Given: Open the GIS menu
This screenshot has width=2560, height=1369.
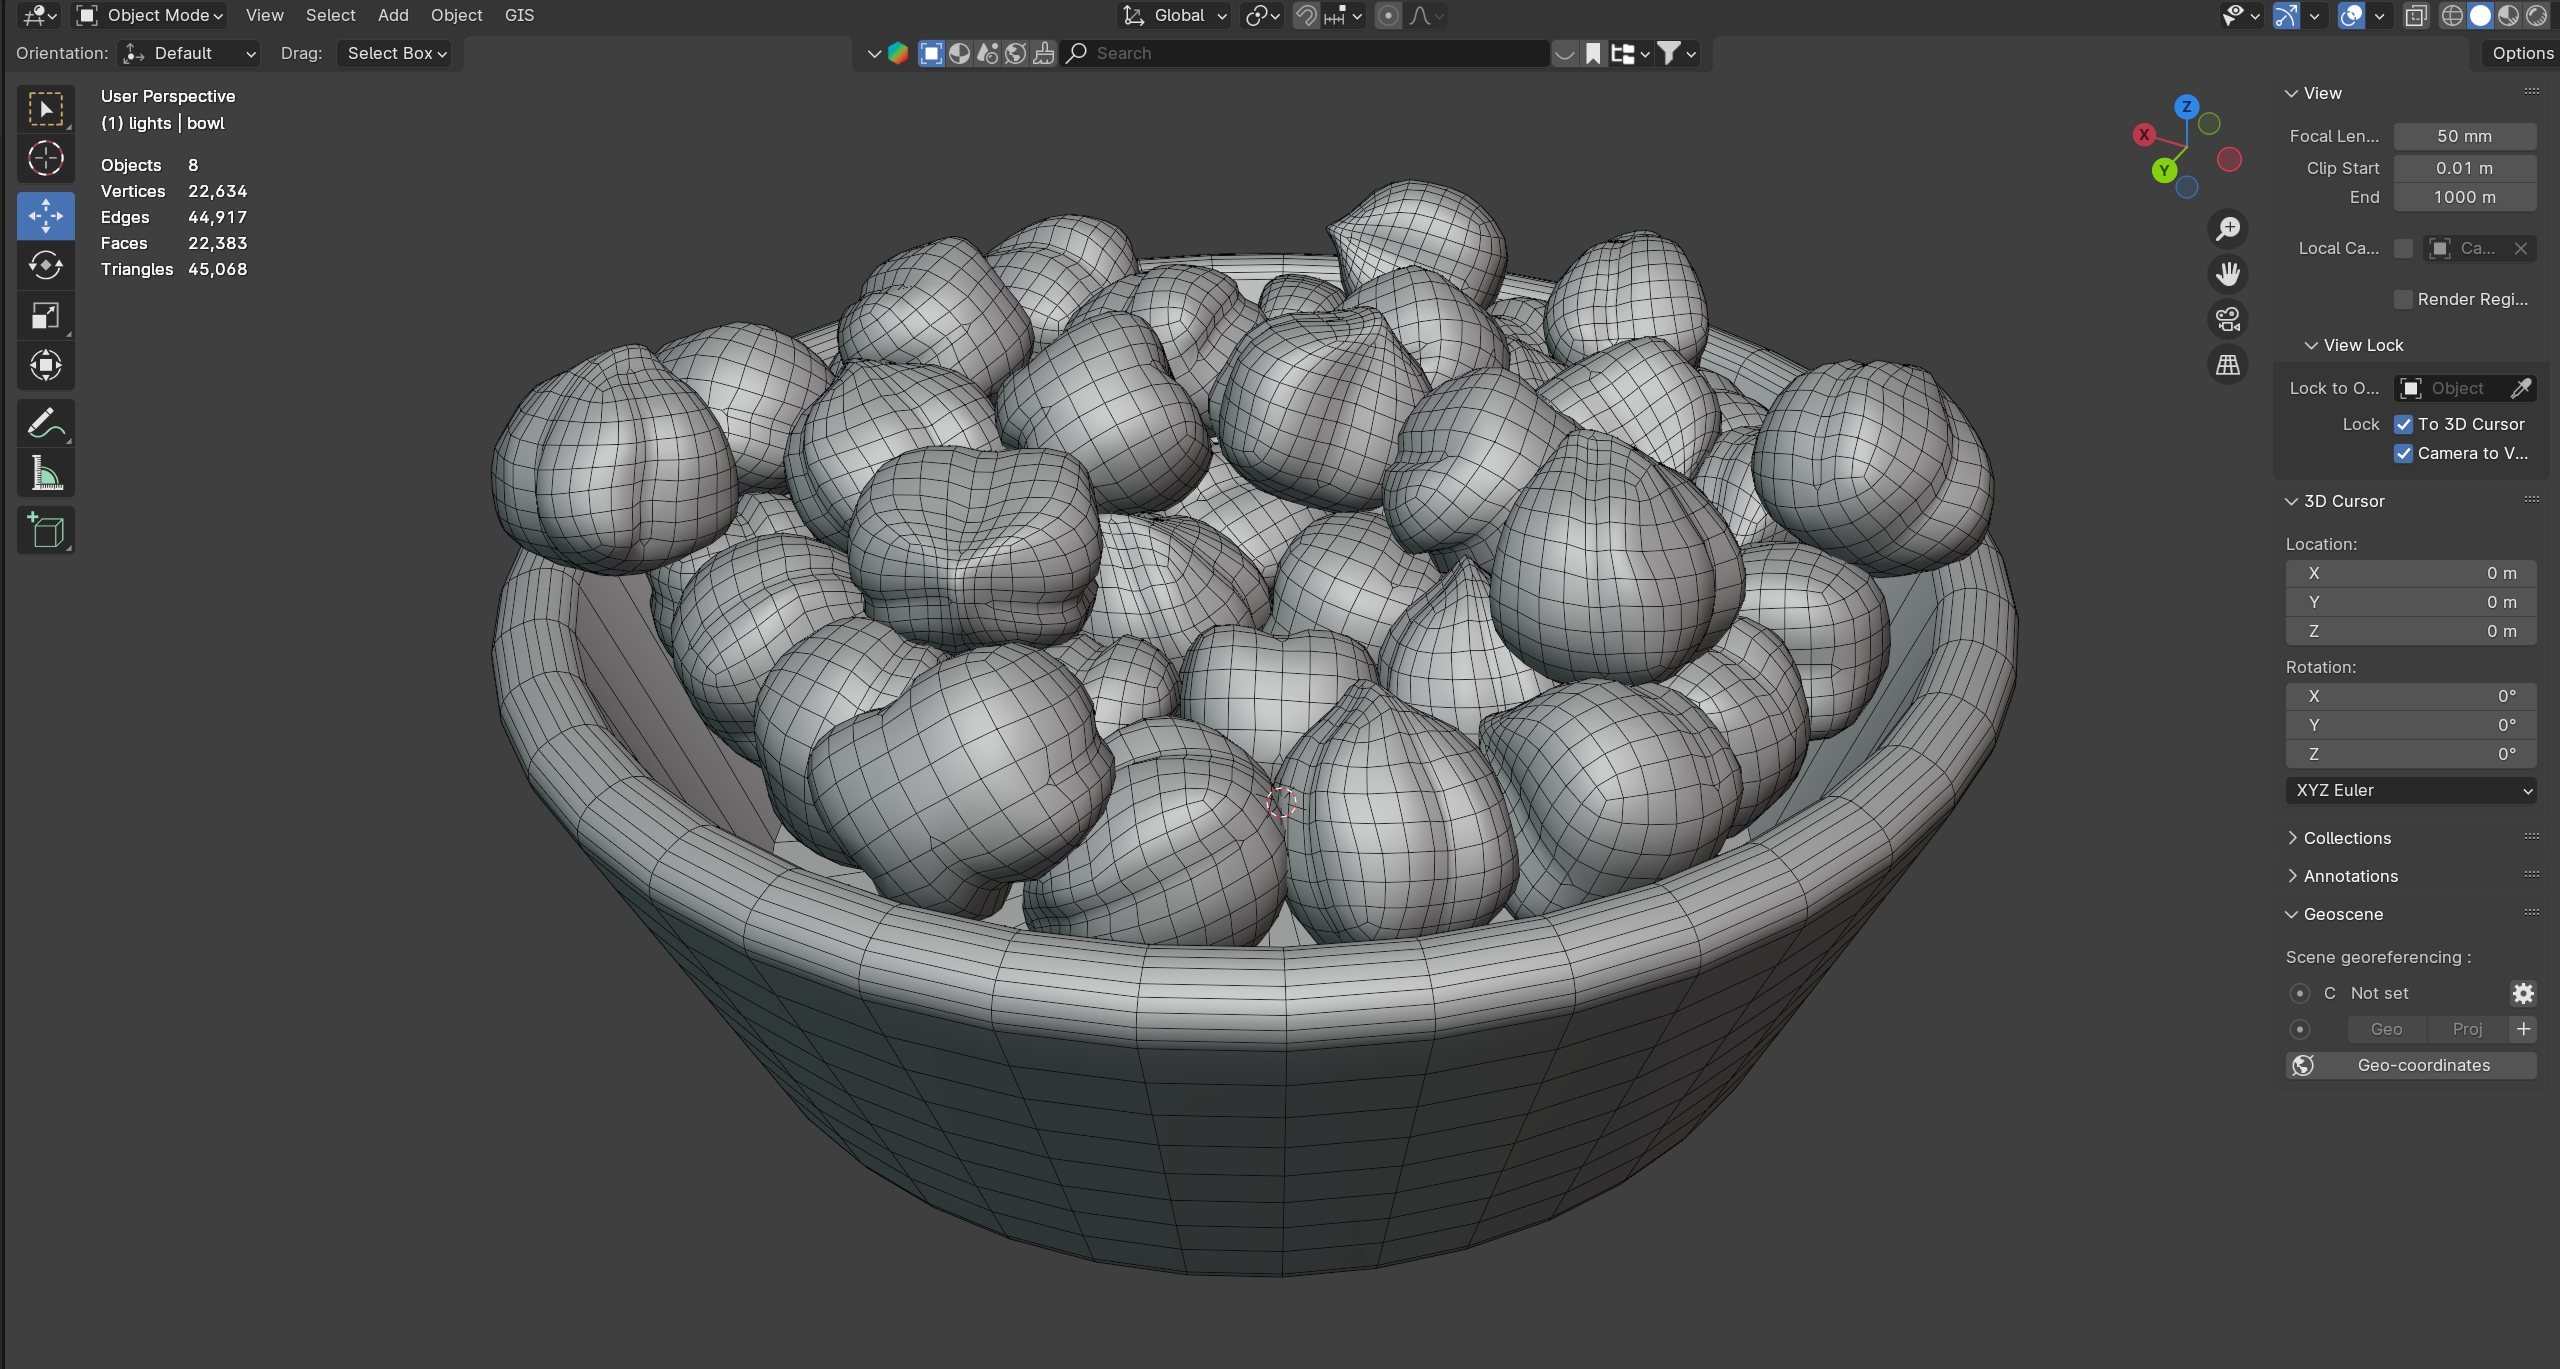Looking at the screenshot, I should [519, 15].
